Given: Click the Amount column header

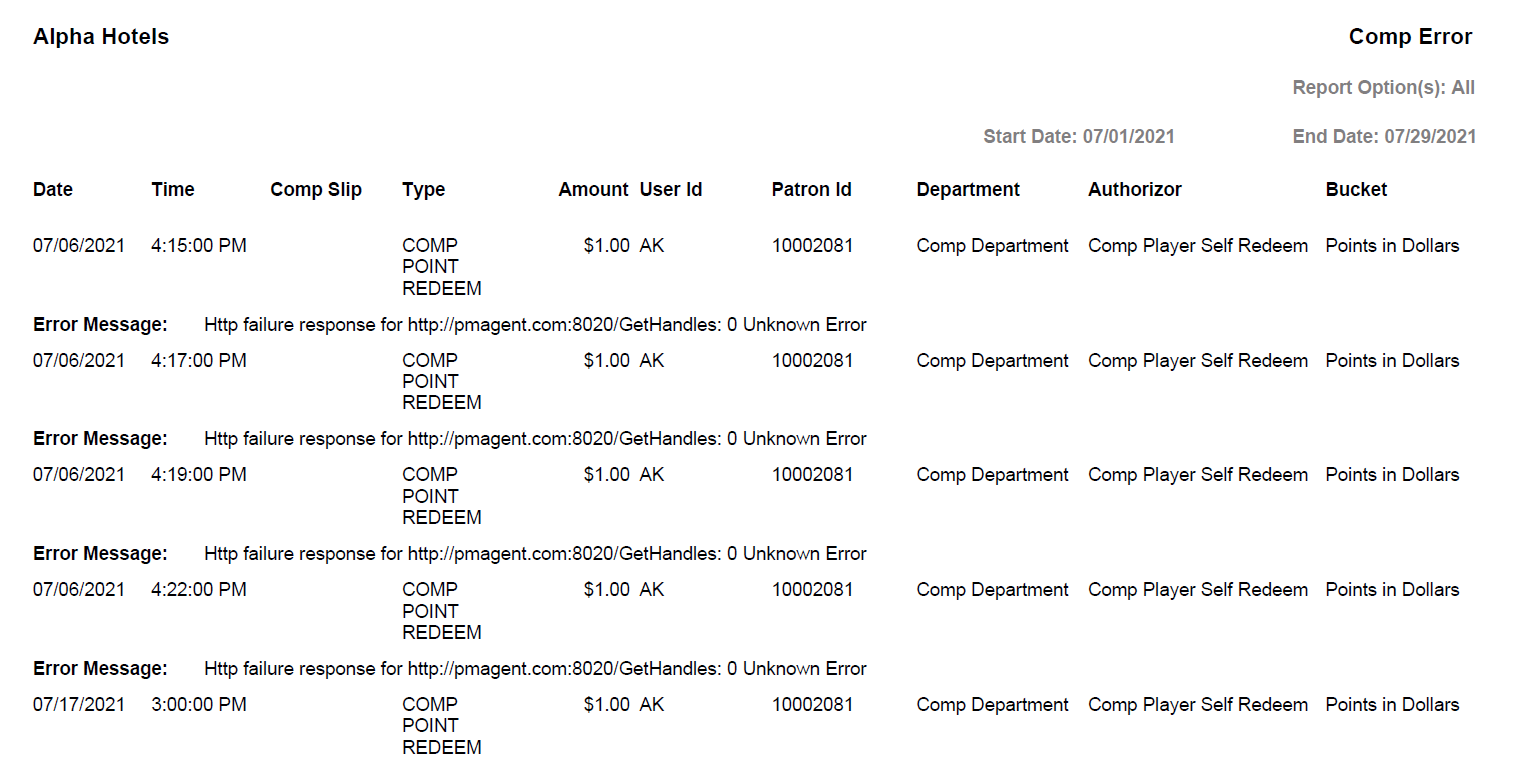Looking at the screenshot, I should pyautogui.click(x=593, y=190).
